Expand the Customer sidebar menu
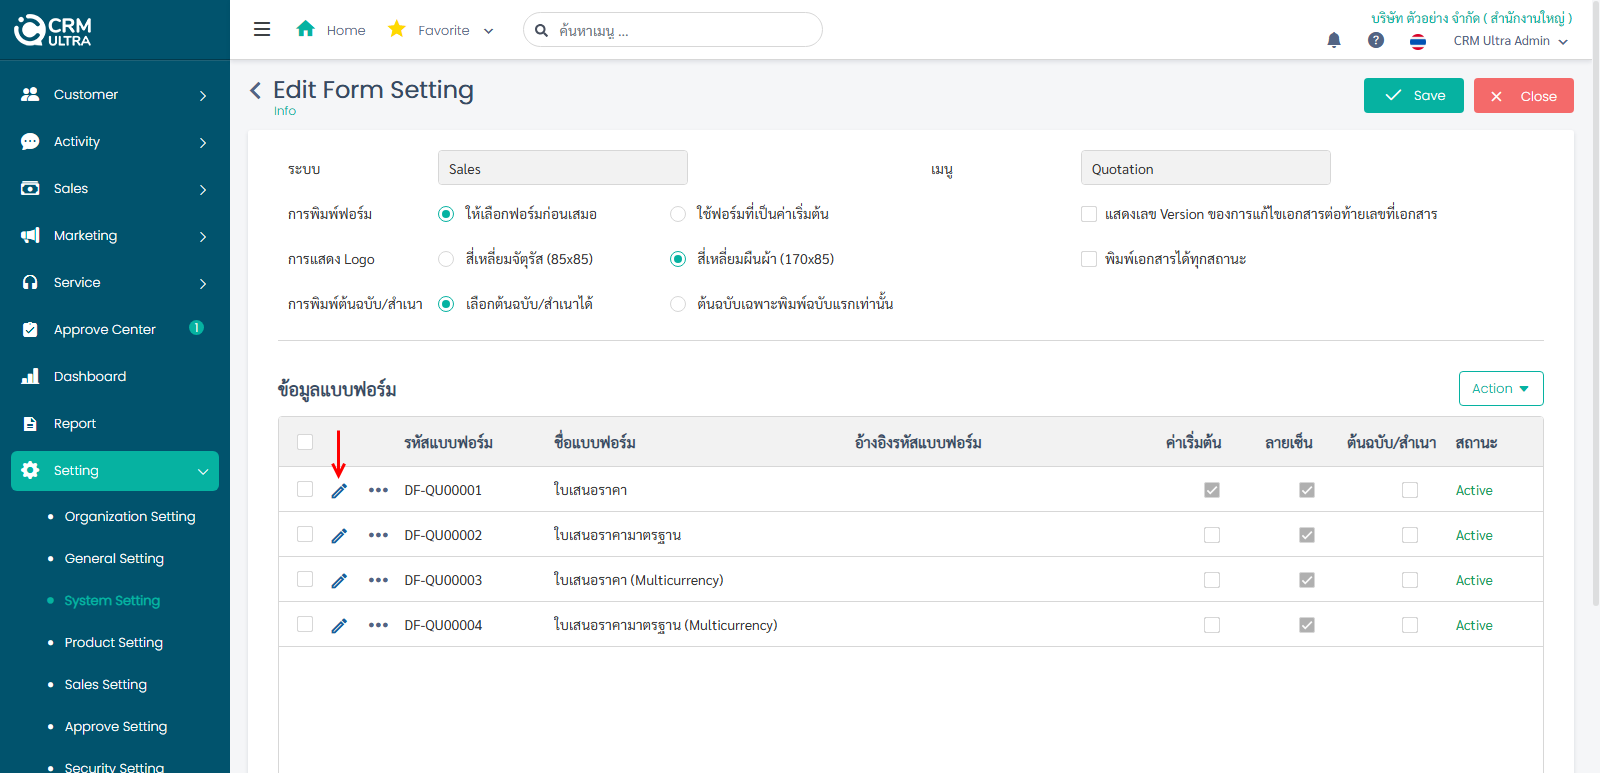Image resolution: width=1600 pixels, height=773 pixels. pyautogui.click(x=115, y=95)
